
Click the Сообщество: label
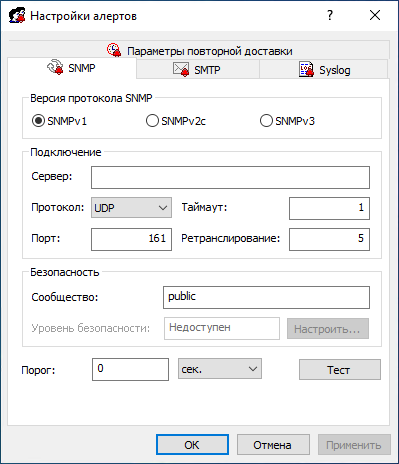point(65,297)
